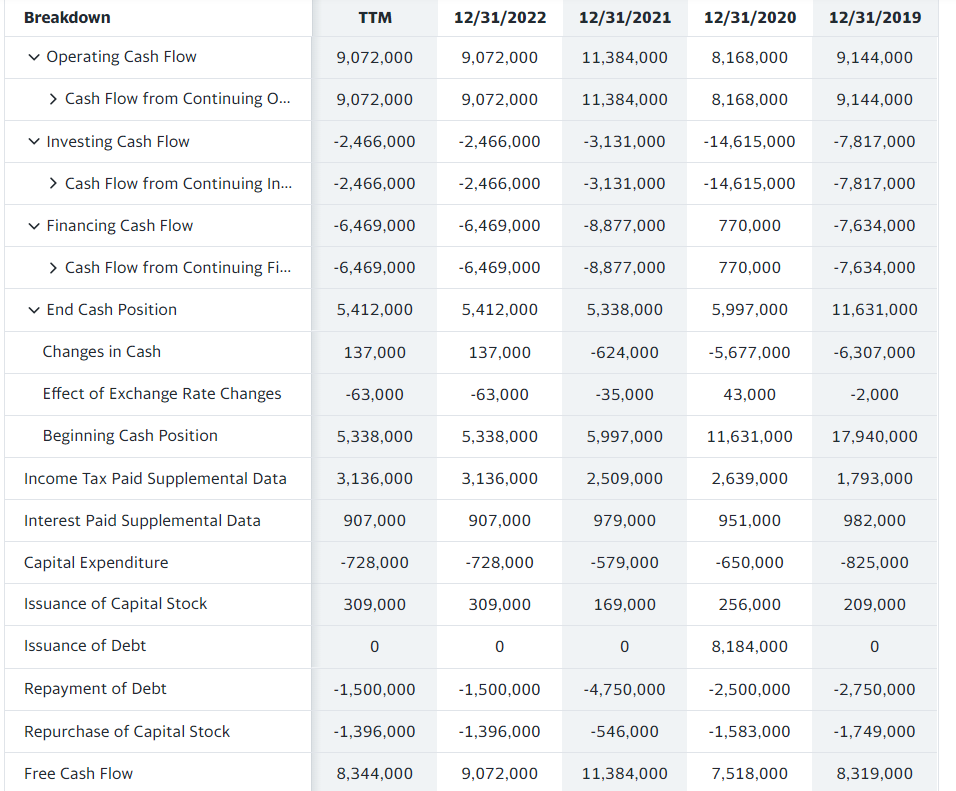Click Operating Cash Flow 2021 value 11,384,000

(625, 58)
